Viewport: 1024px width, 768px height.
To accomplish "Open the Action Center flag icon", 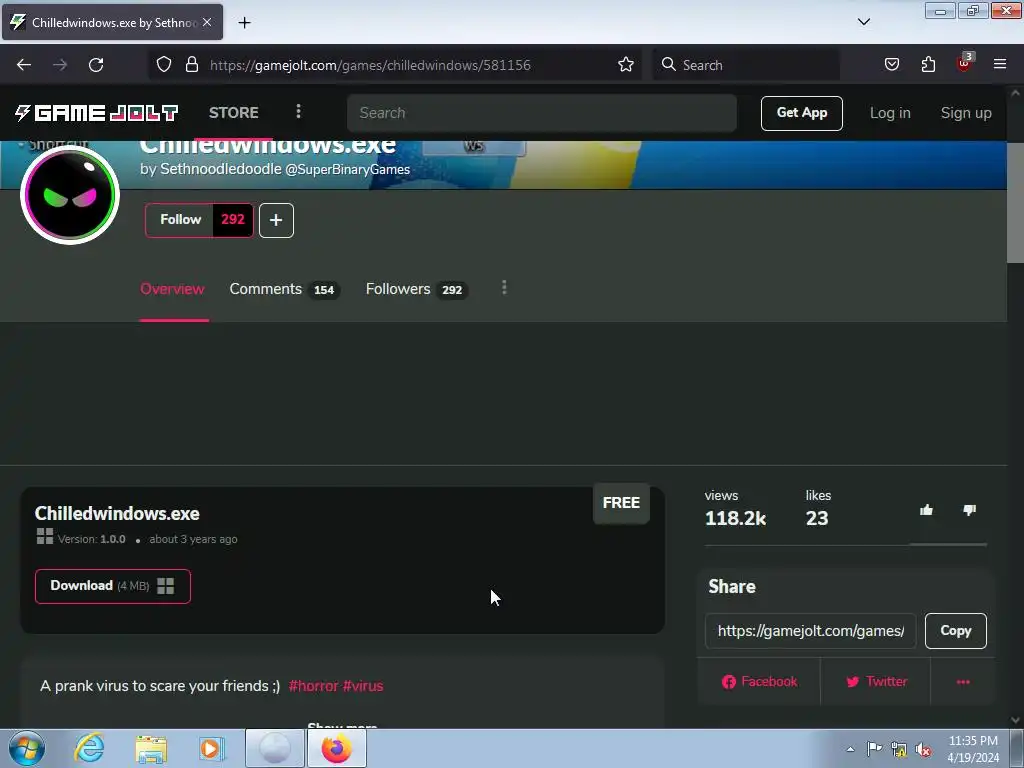I will tap(874, 748).
